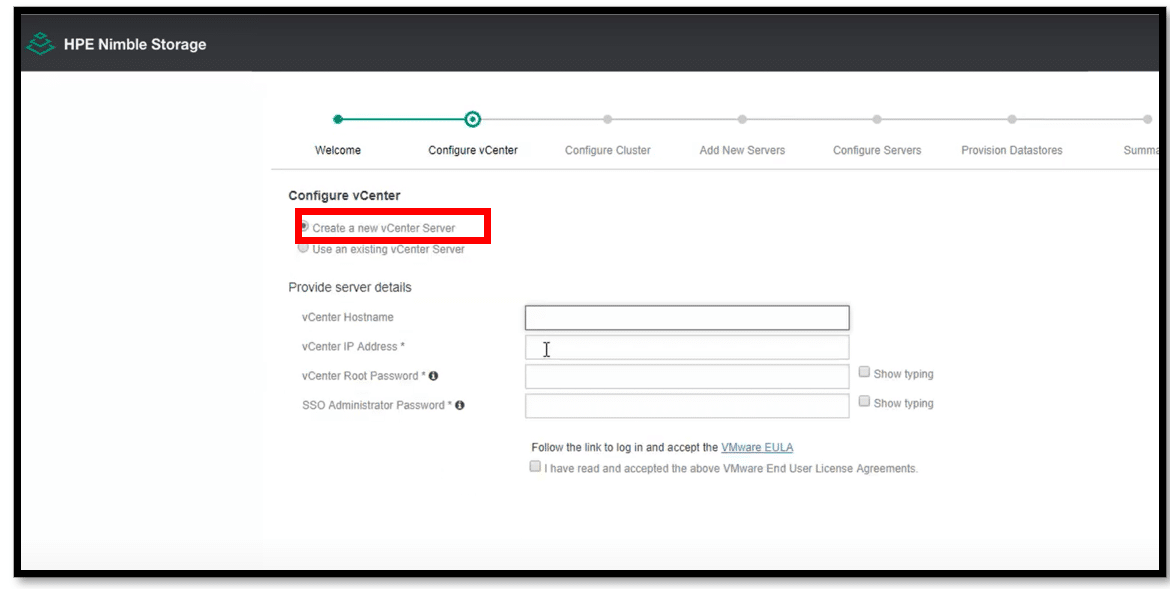This screenshot has height=589, width=1170.
Task: Click the vCenter Hostname label
Action: point(348,317)
